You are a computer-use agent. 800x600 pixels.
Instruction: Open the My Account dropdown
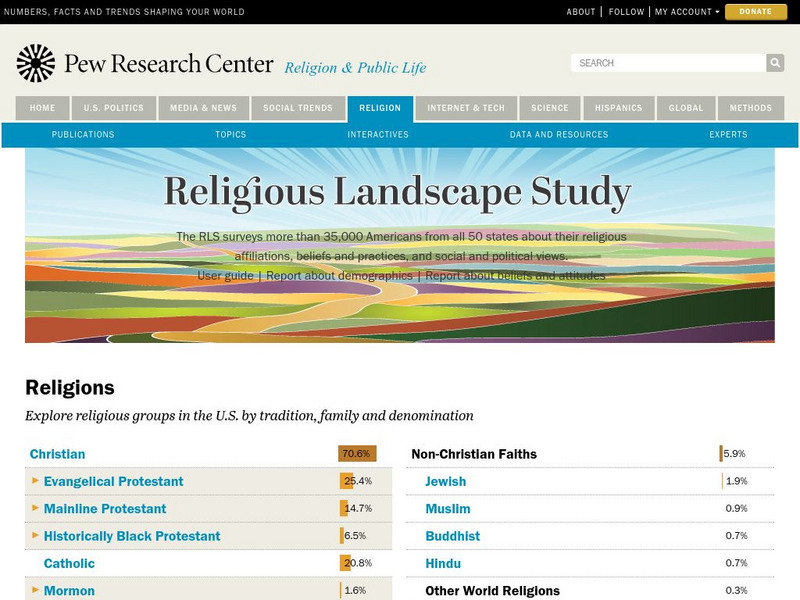click(686, 12)
